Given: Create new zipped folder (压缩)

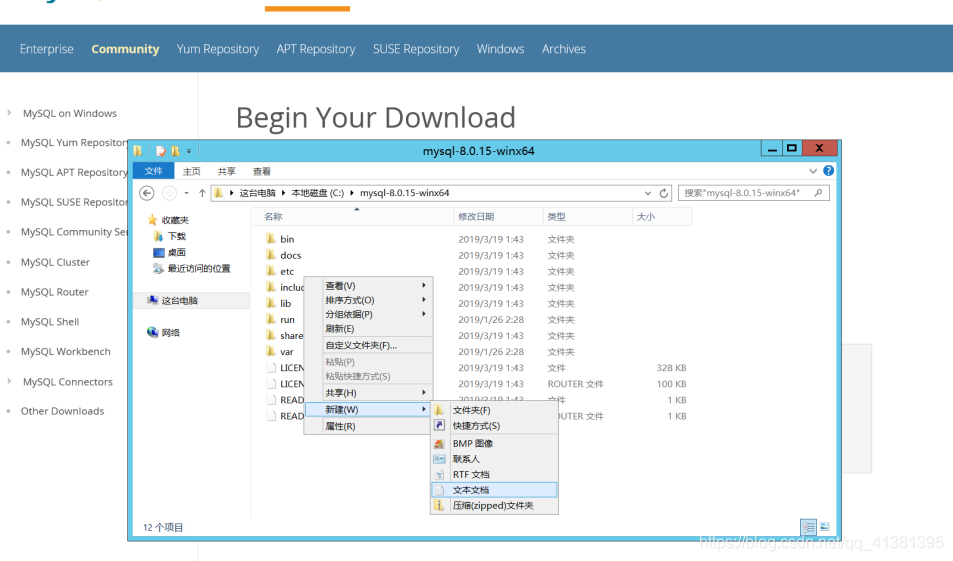Looking at the screenshot, I should click(x=494, y=506).
